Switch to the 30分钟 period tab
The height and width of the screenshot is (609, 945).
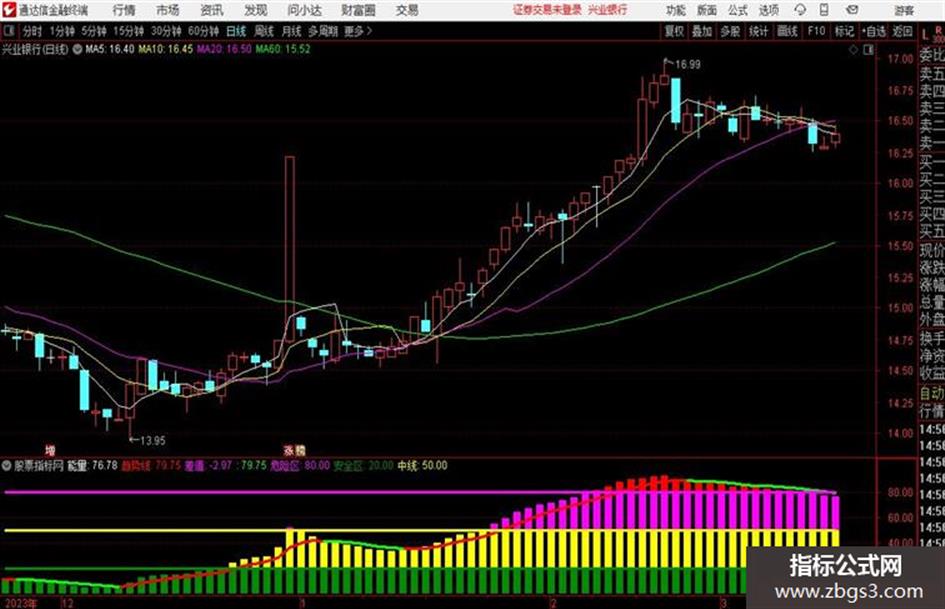166,31
